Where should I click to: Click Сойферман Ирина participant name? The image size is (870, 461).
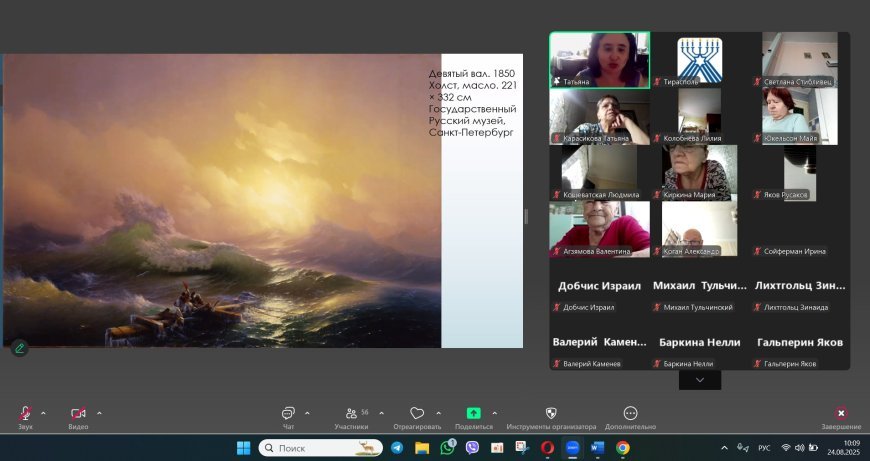795,251
